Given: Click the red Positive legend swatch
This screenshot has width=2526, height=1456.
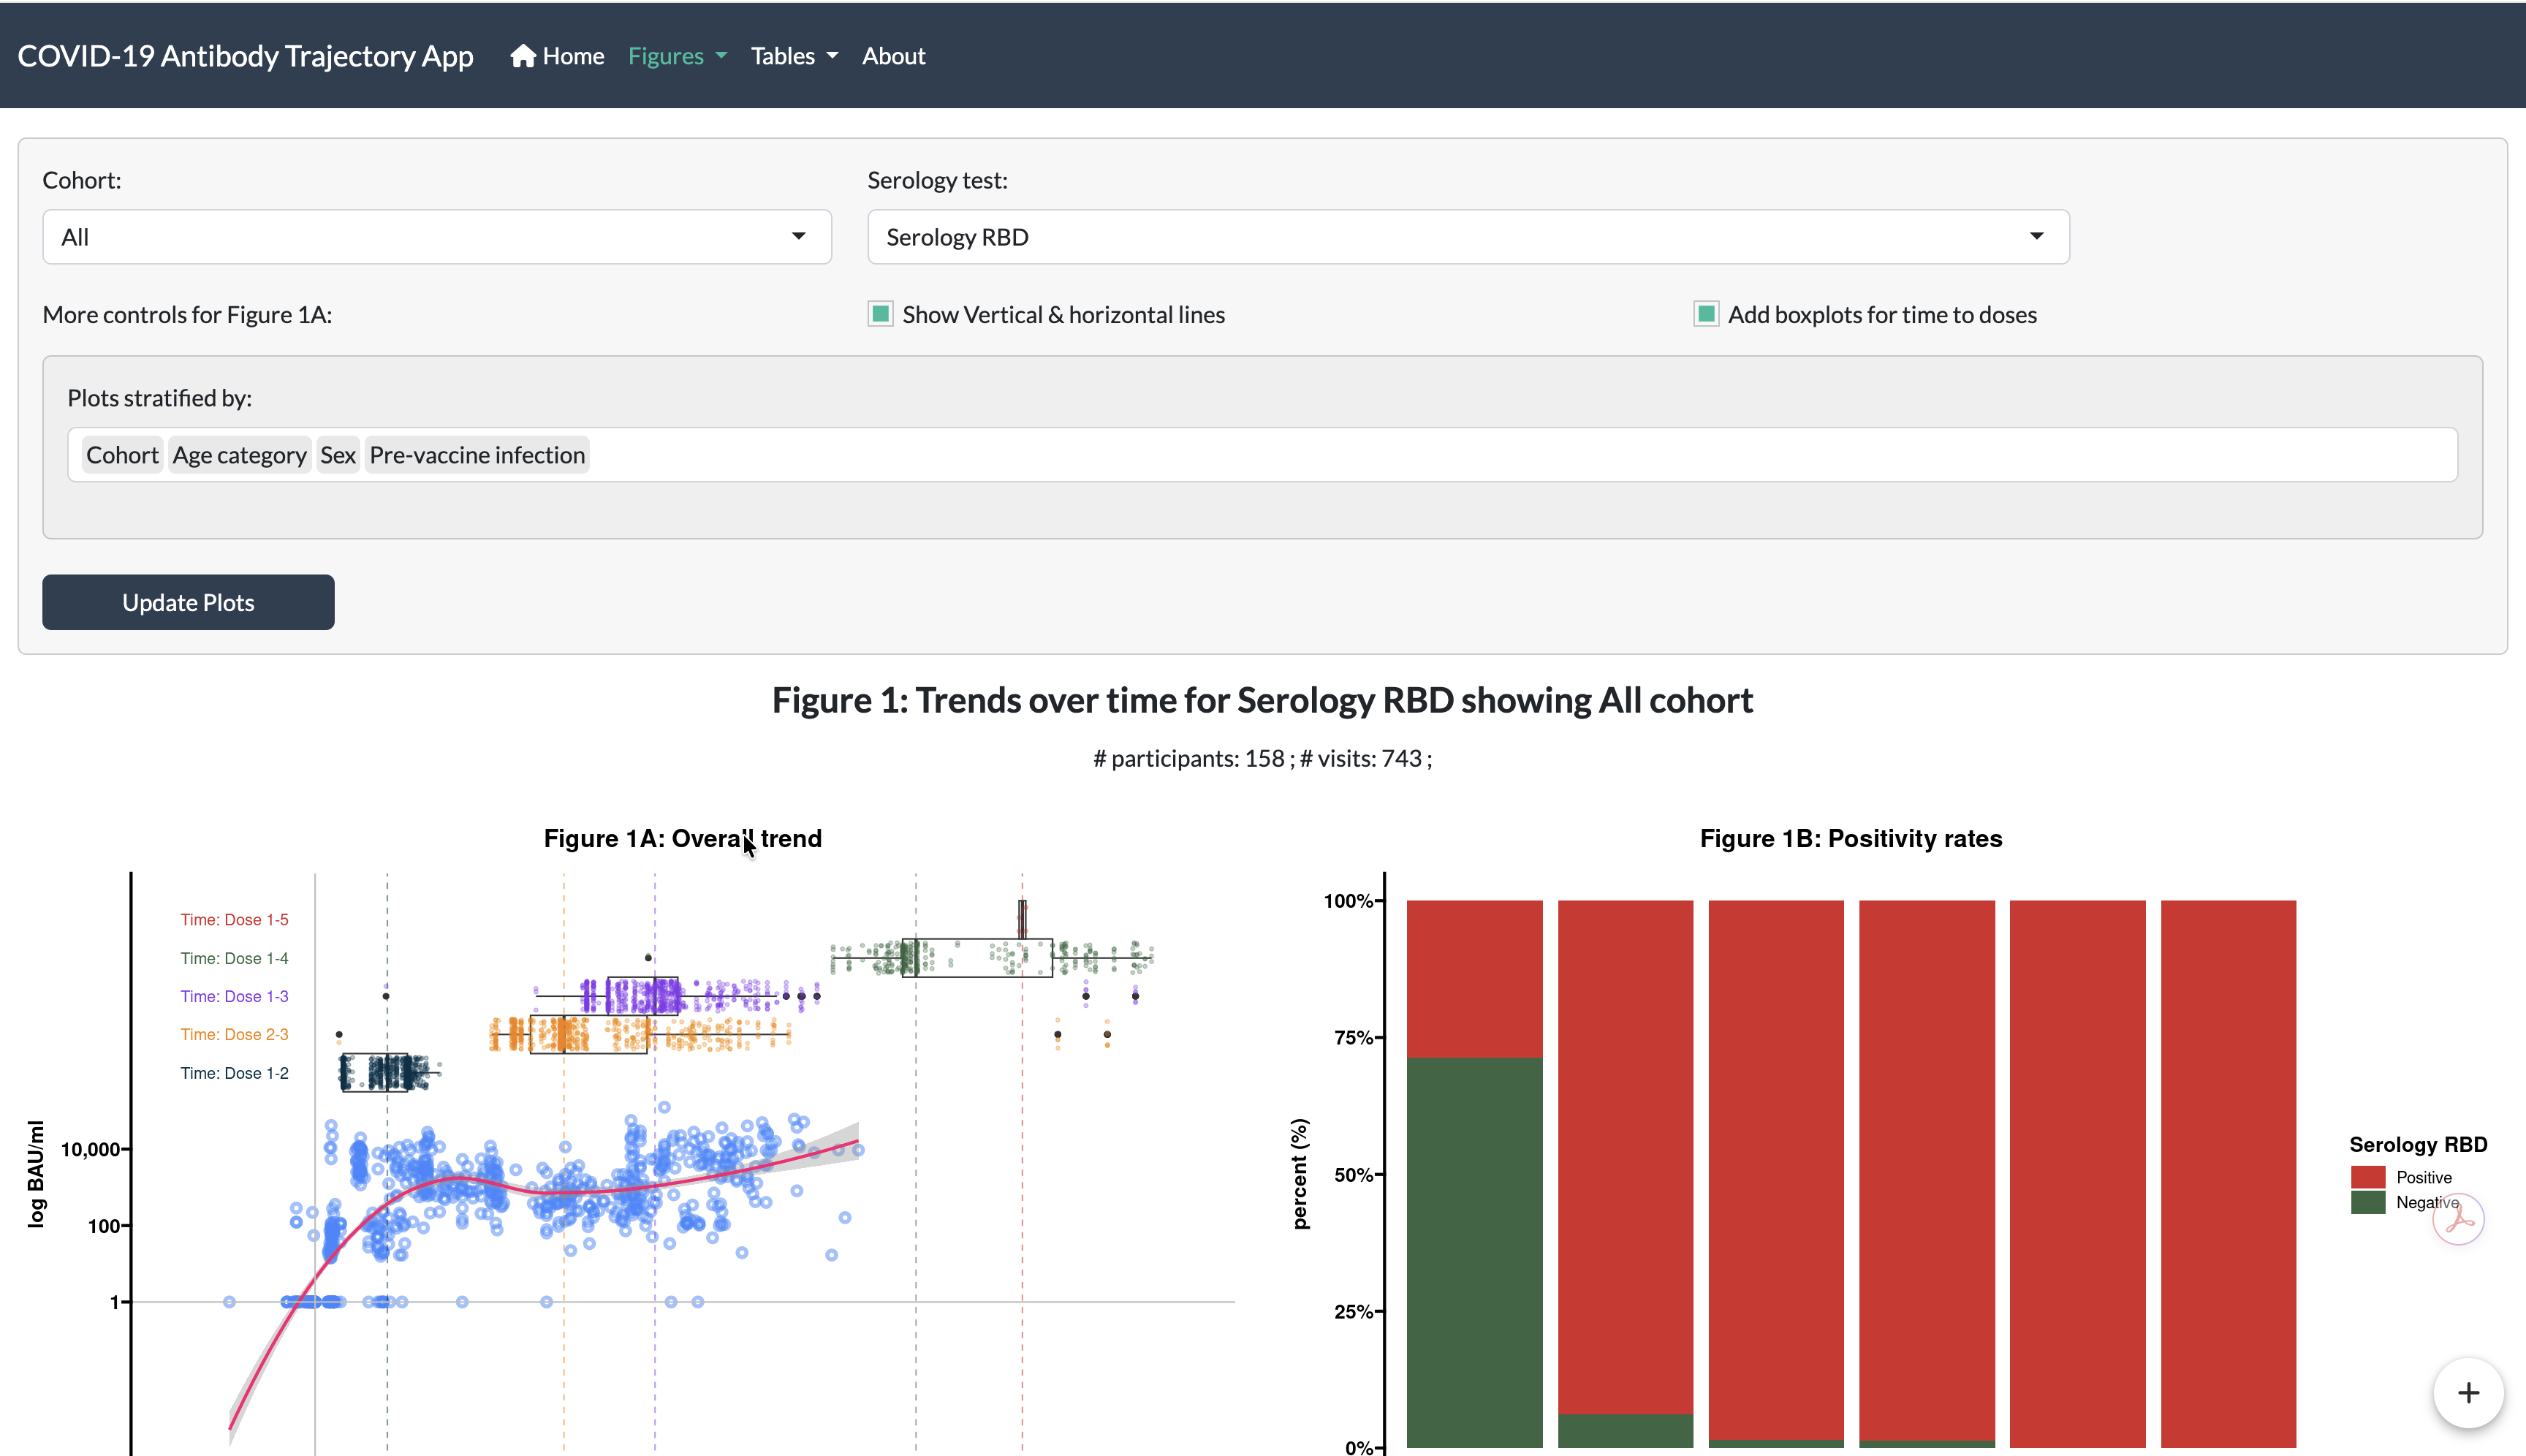Looking at the screenshot, I should point(2367,1177).
